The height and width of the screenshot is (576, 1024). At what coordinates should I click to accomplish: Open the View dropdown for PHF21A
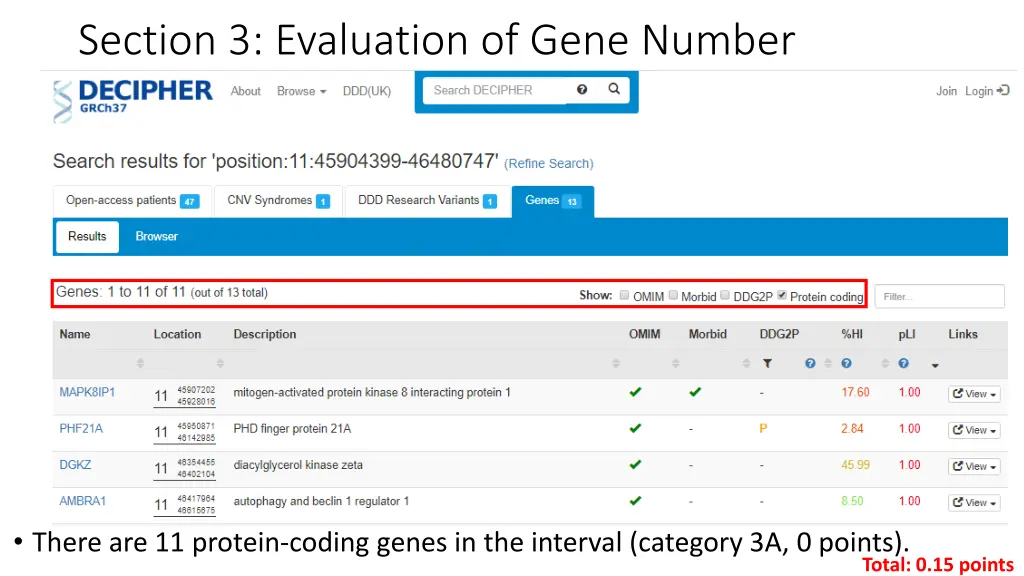pyautogui.click(x=974, y=430)
